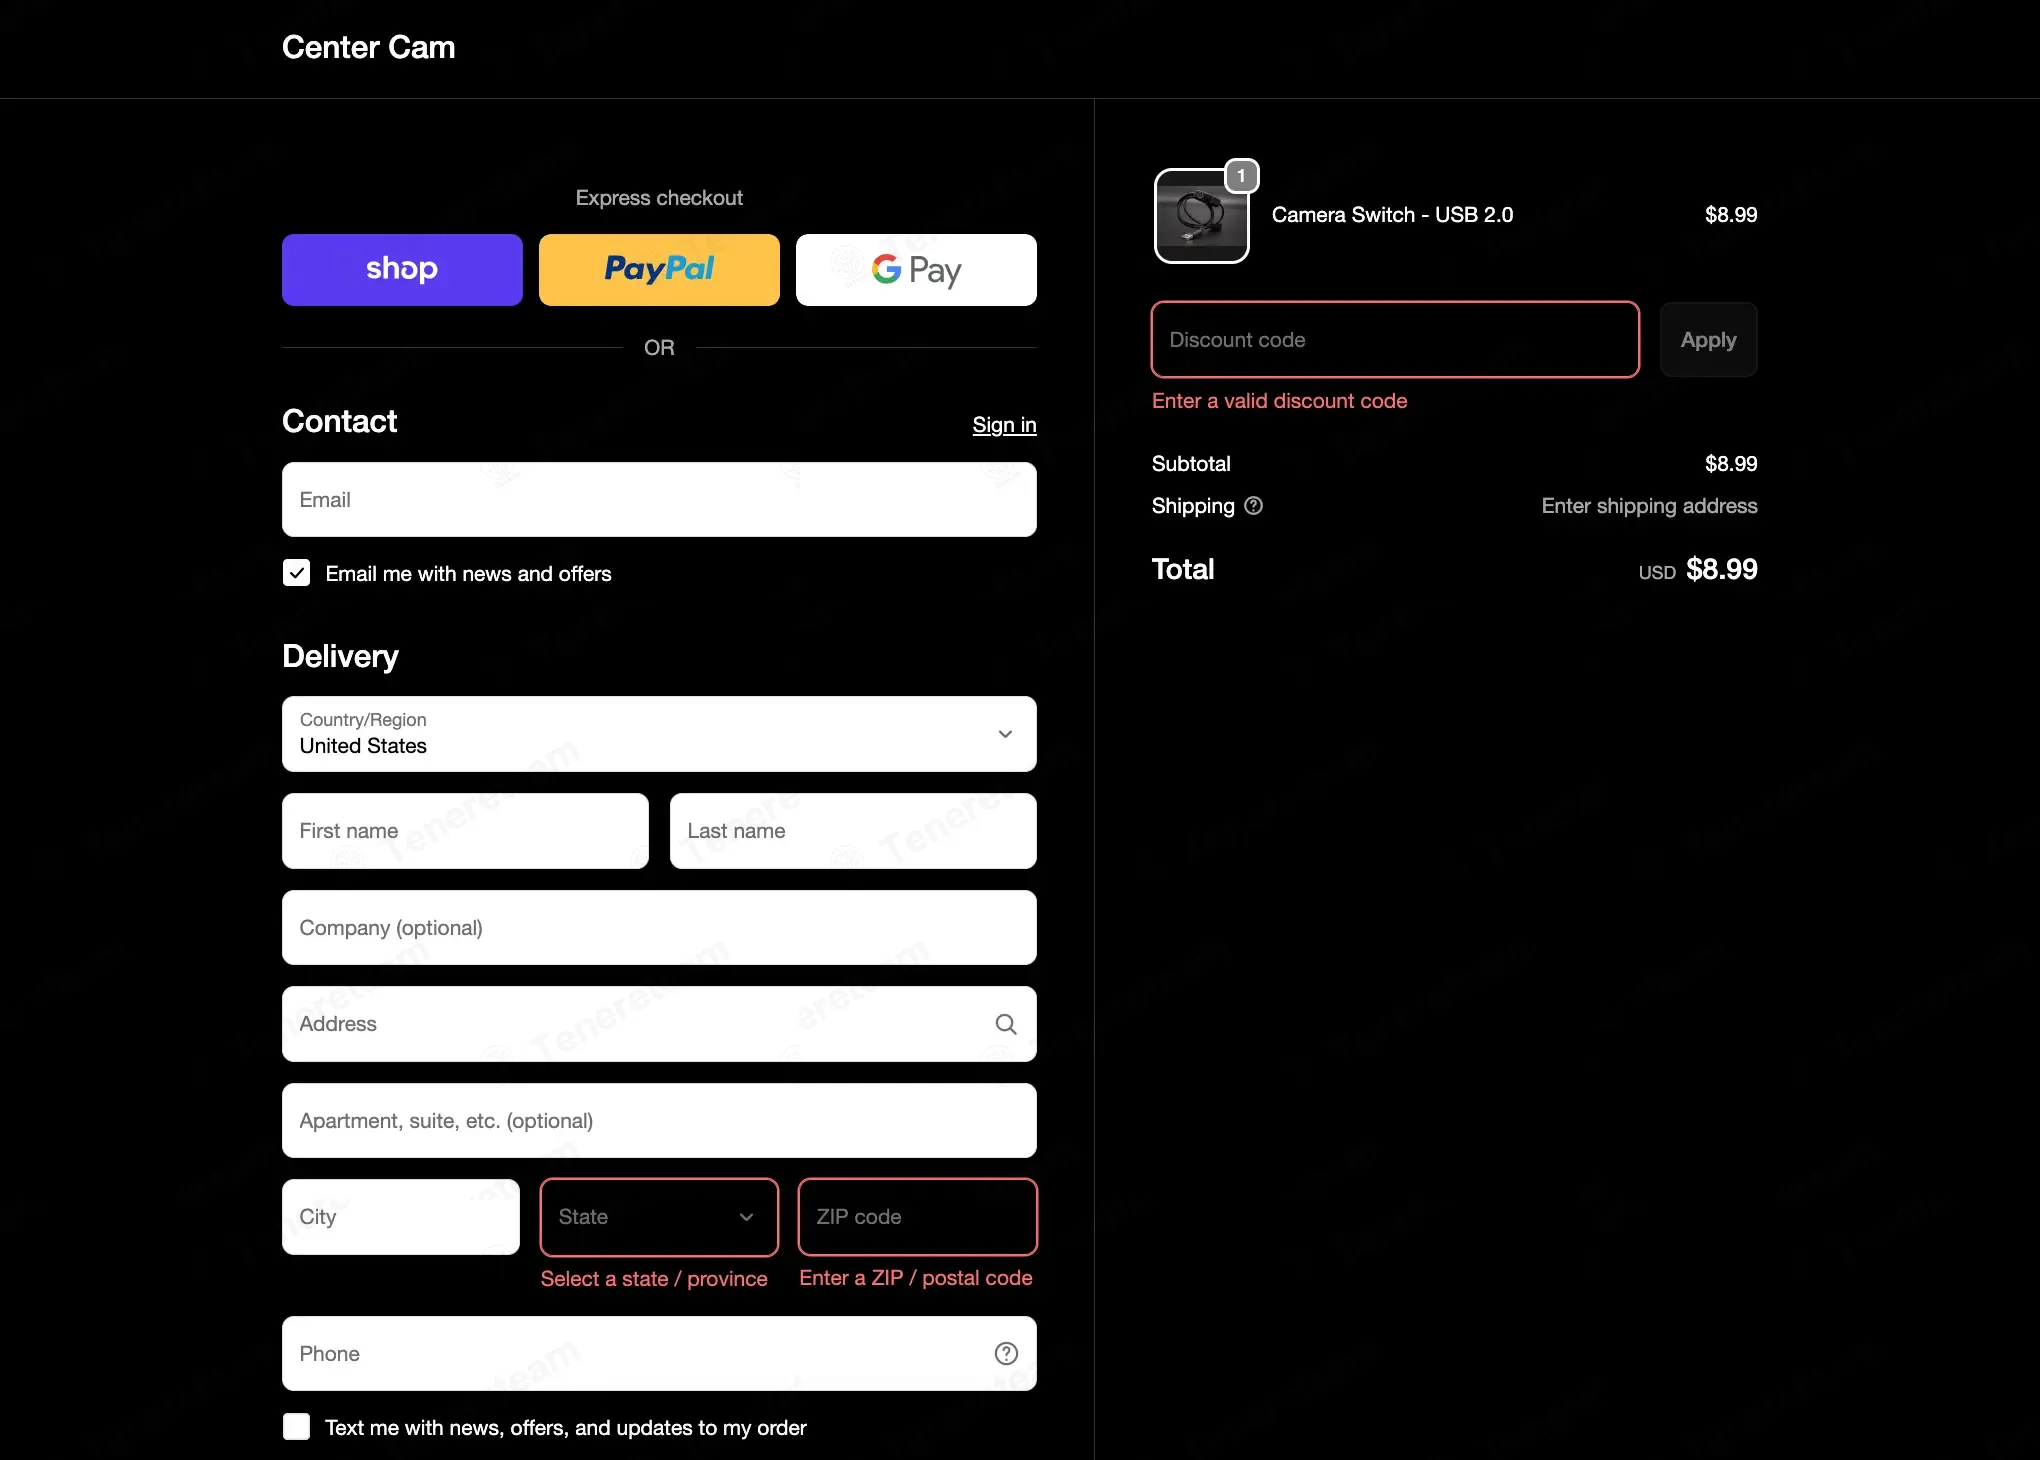
Task: Click the Shipping help question mark icon
Action: tap(1253, 506)
